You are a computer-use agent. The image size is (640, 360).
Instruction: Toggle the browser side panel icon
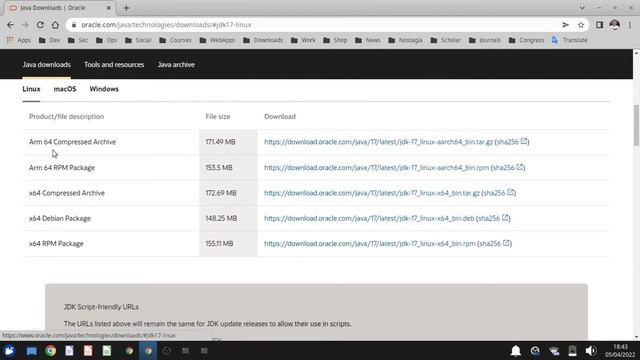coord(599,25)
